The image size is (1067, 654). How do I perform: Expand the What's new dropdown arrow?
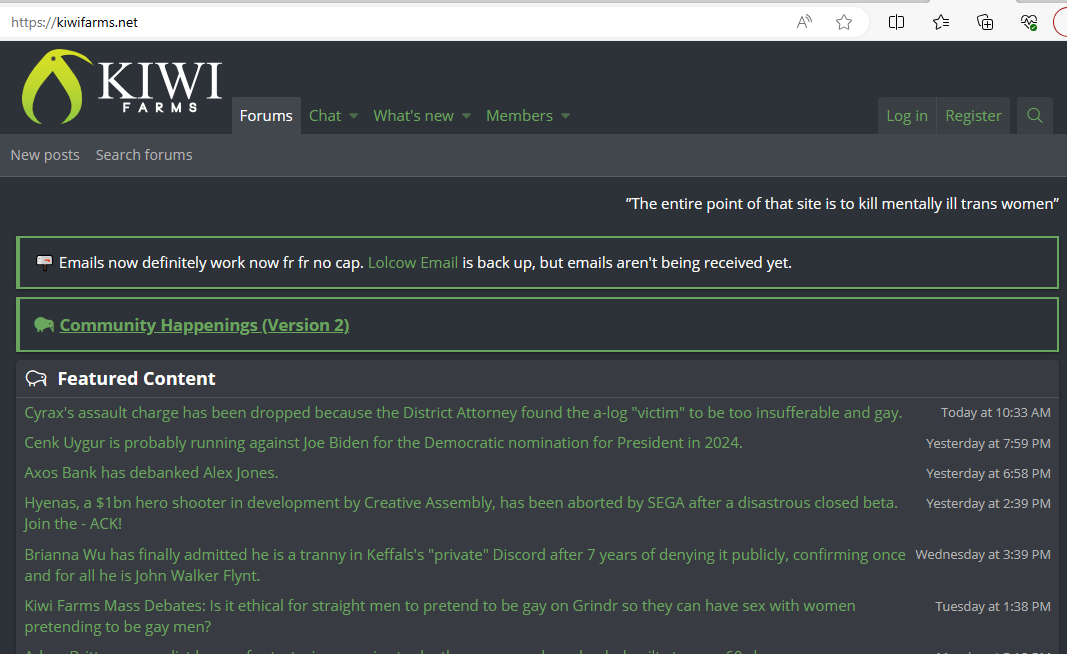[x=466, y=116]
